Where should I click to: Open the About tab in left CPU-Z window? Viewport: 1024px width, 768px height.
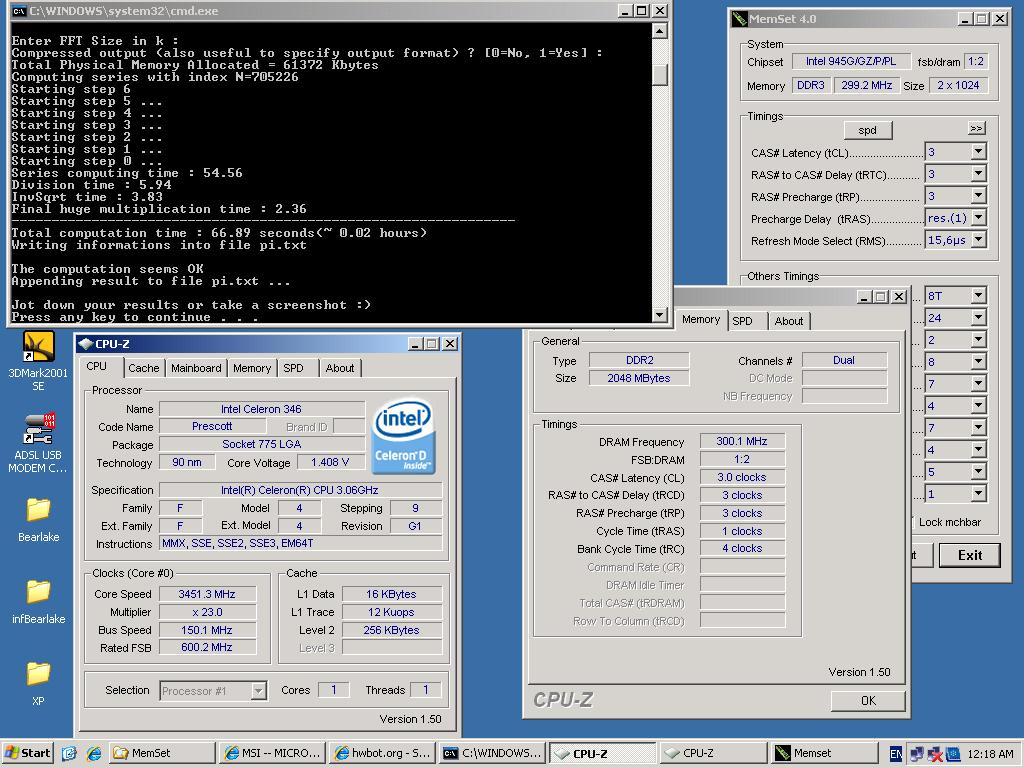(x=340, y=368)
